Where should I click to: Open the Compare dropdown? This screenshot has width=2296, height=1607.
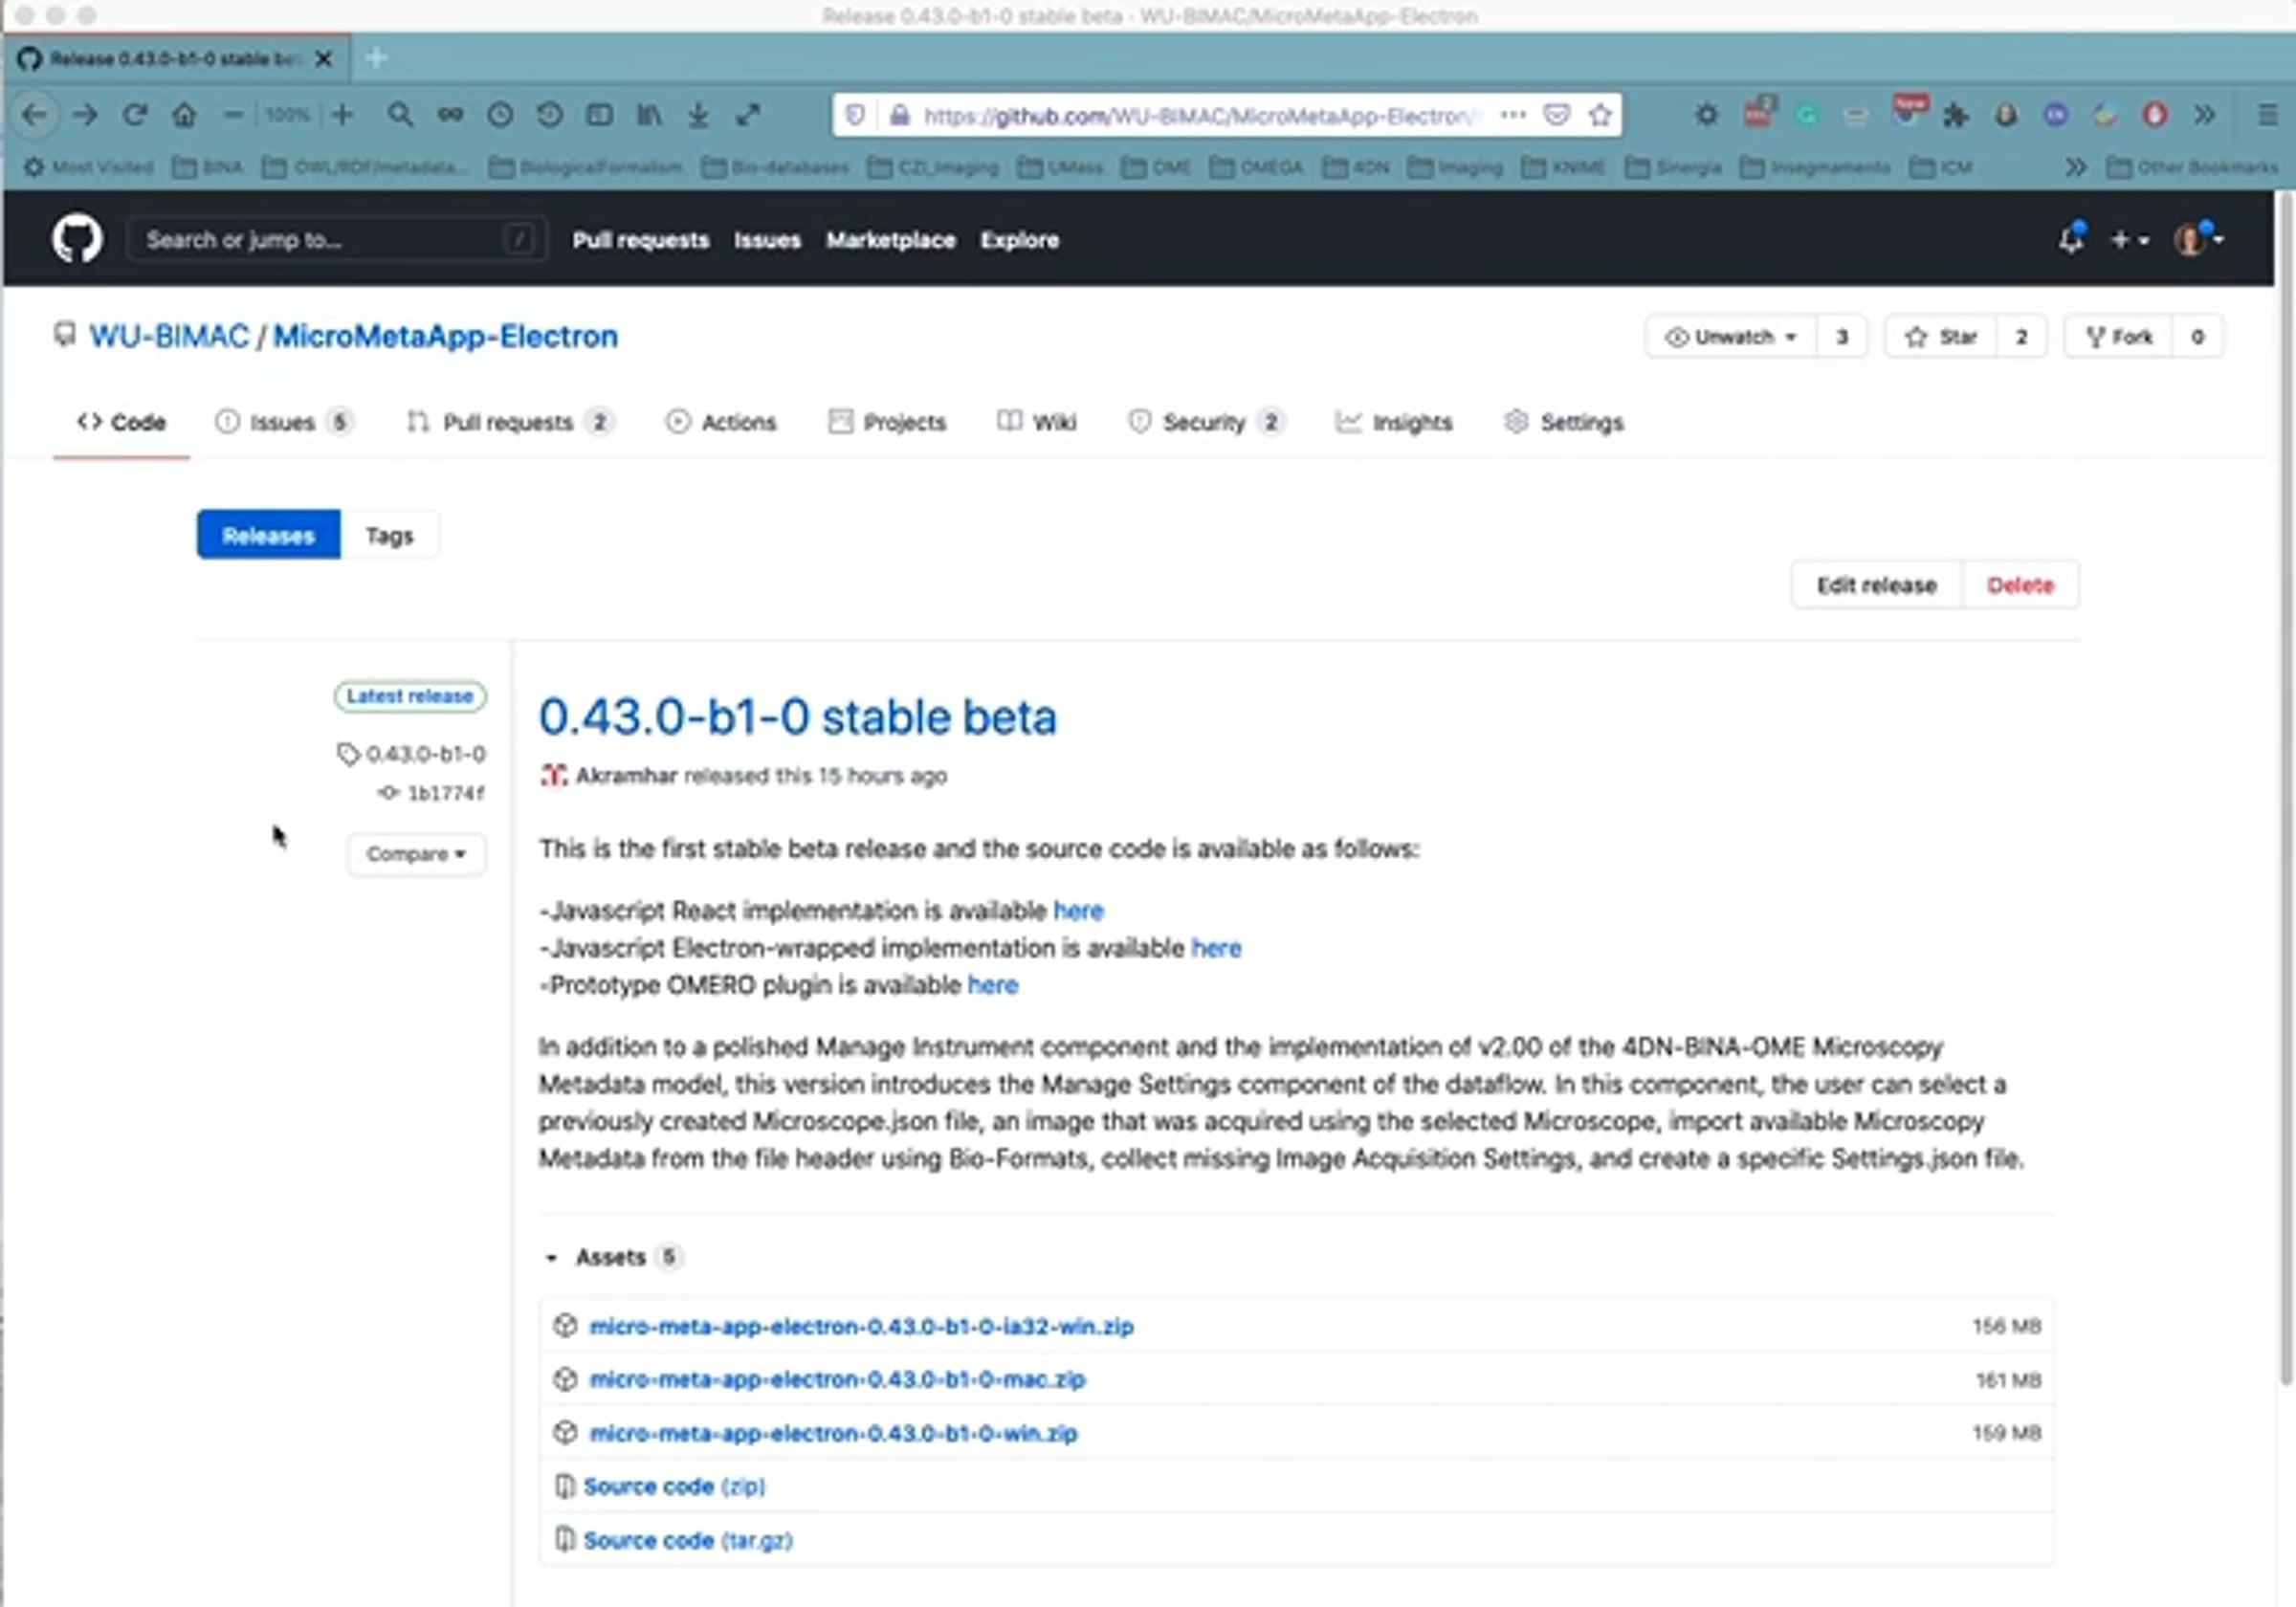tap(416, 854)
